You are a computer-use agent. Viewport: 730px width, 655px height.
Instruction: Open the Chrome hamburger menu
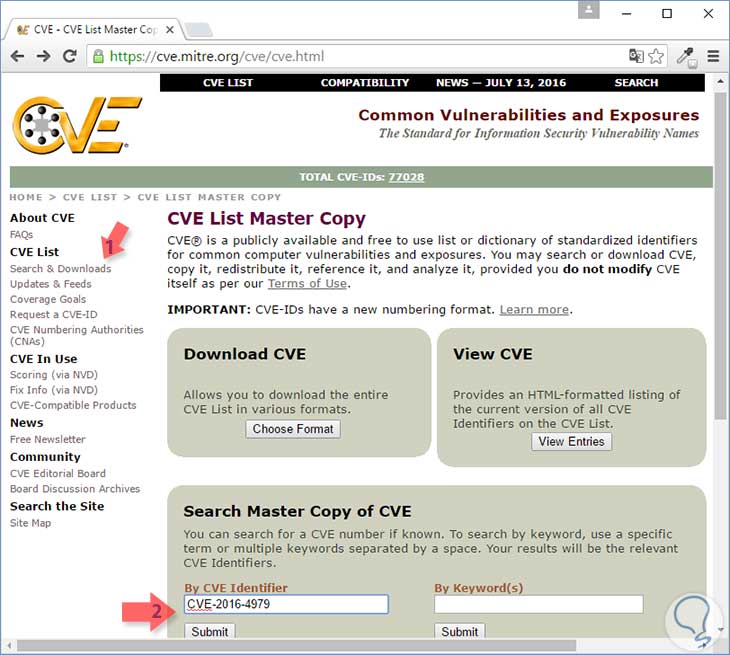[713, 56]
